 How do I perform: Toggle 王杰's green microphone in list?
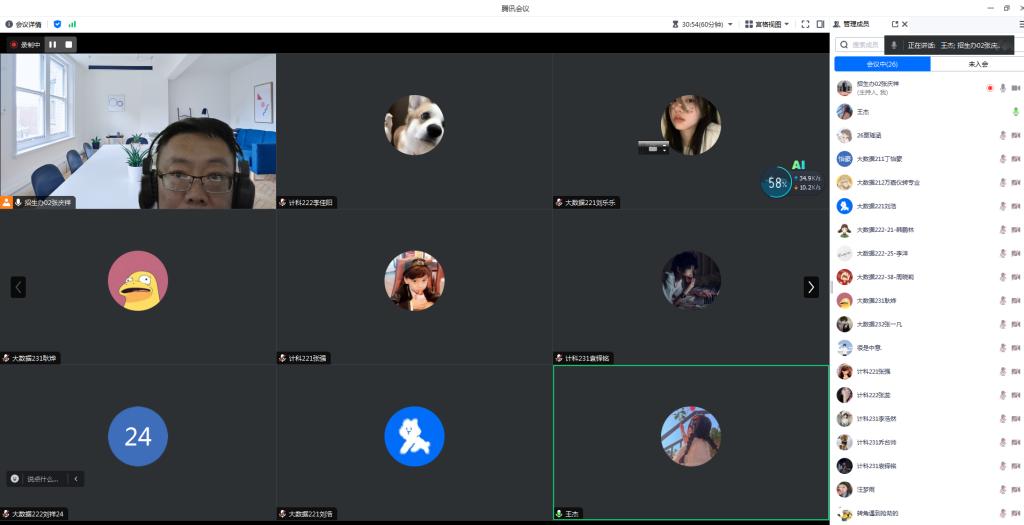tap(1015, 112)
